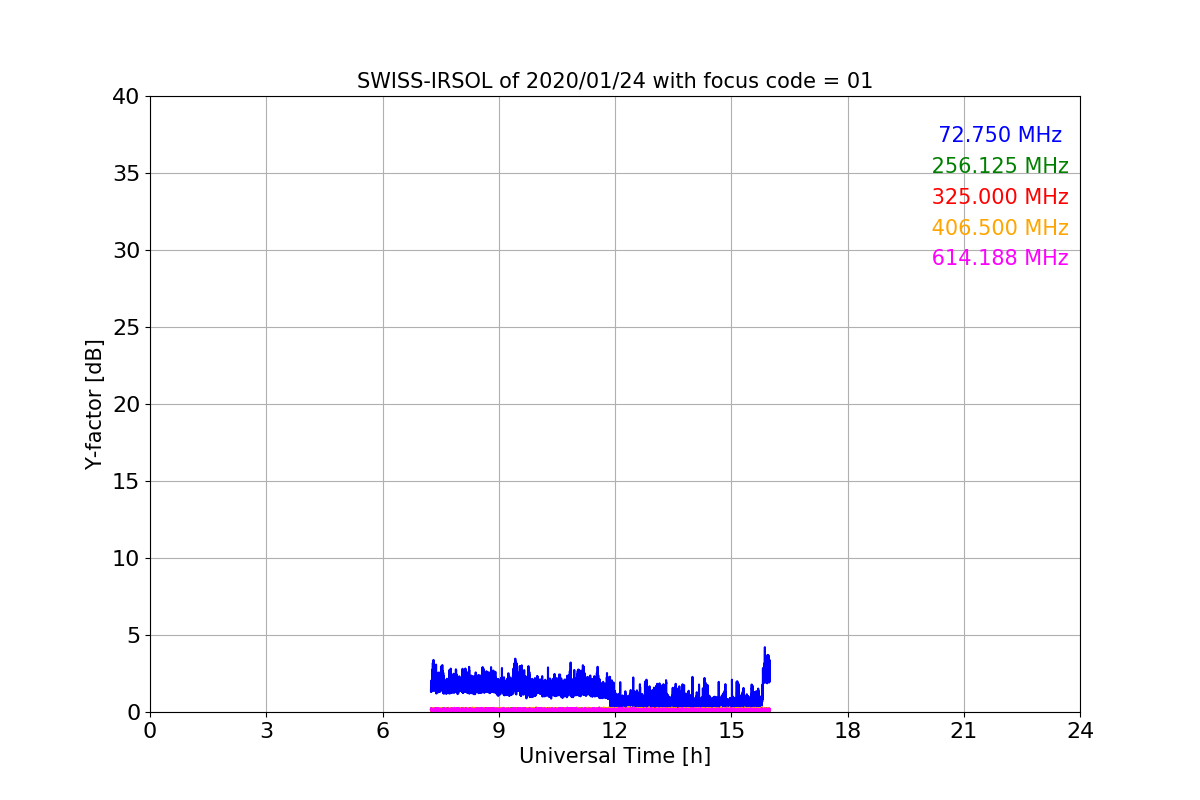
Task: Click the x-axis tick label 21
Action: (964, 731)
